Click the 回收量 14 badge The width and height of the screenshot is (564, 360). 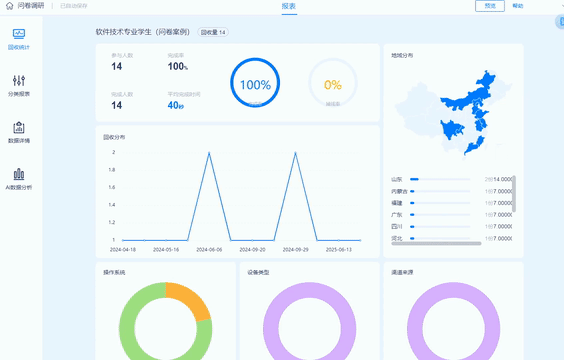(x=213, y=32)
